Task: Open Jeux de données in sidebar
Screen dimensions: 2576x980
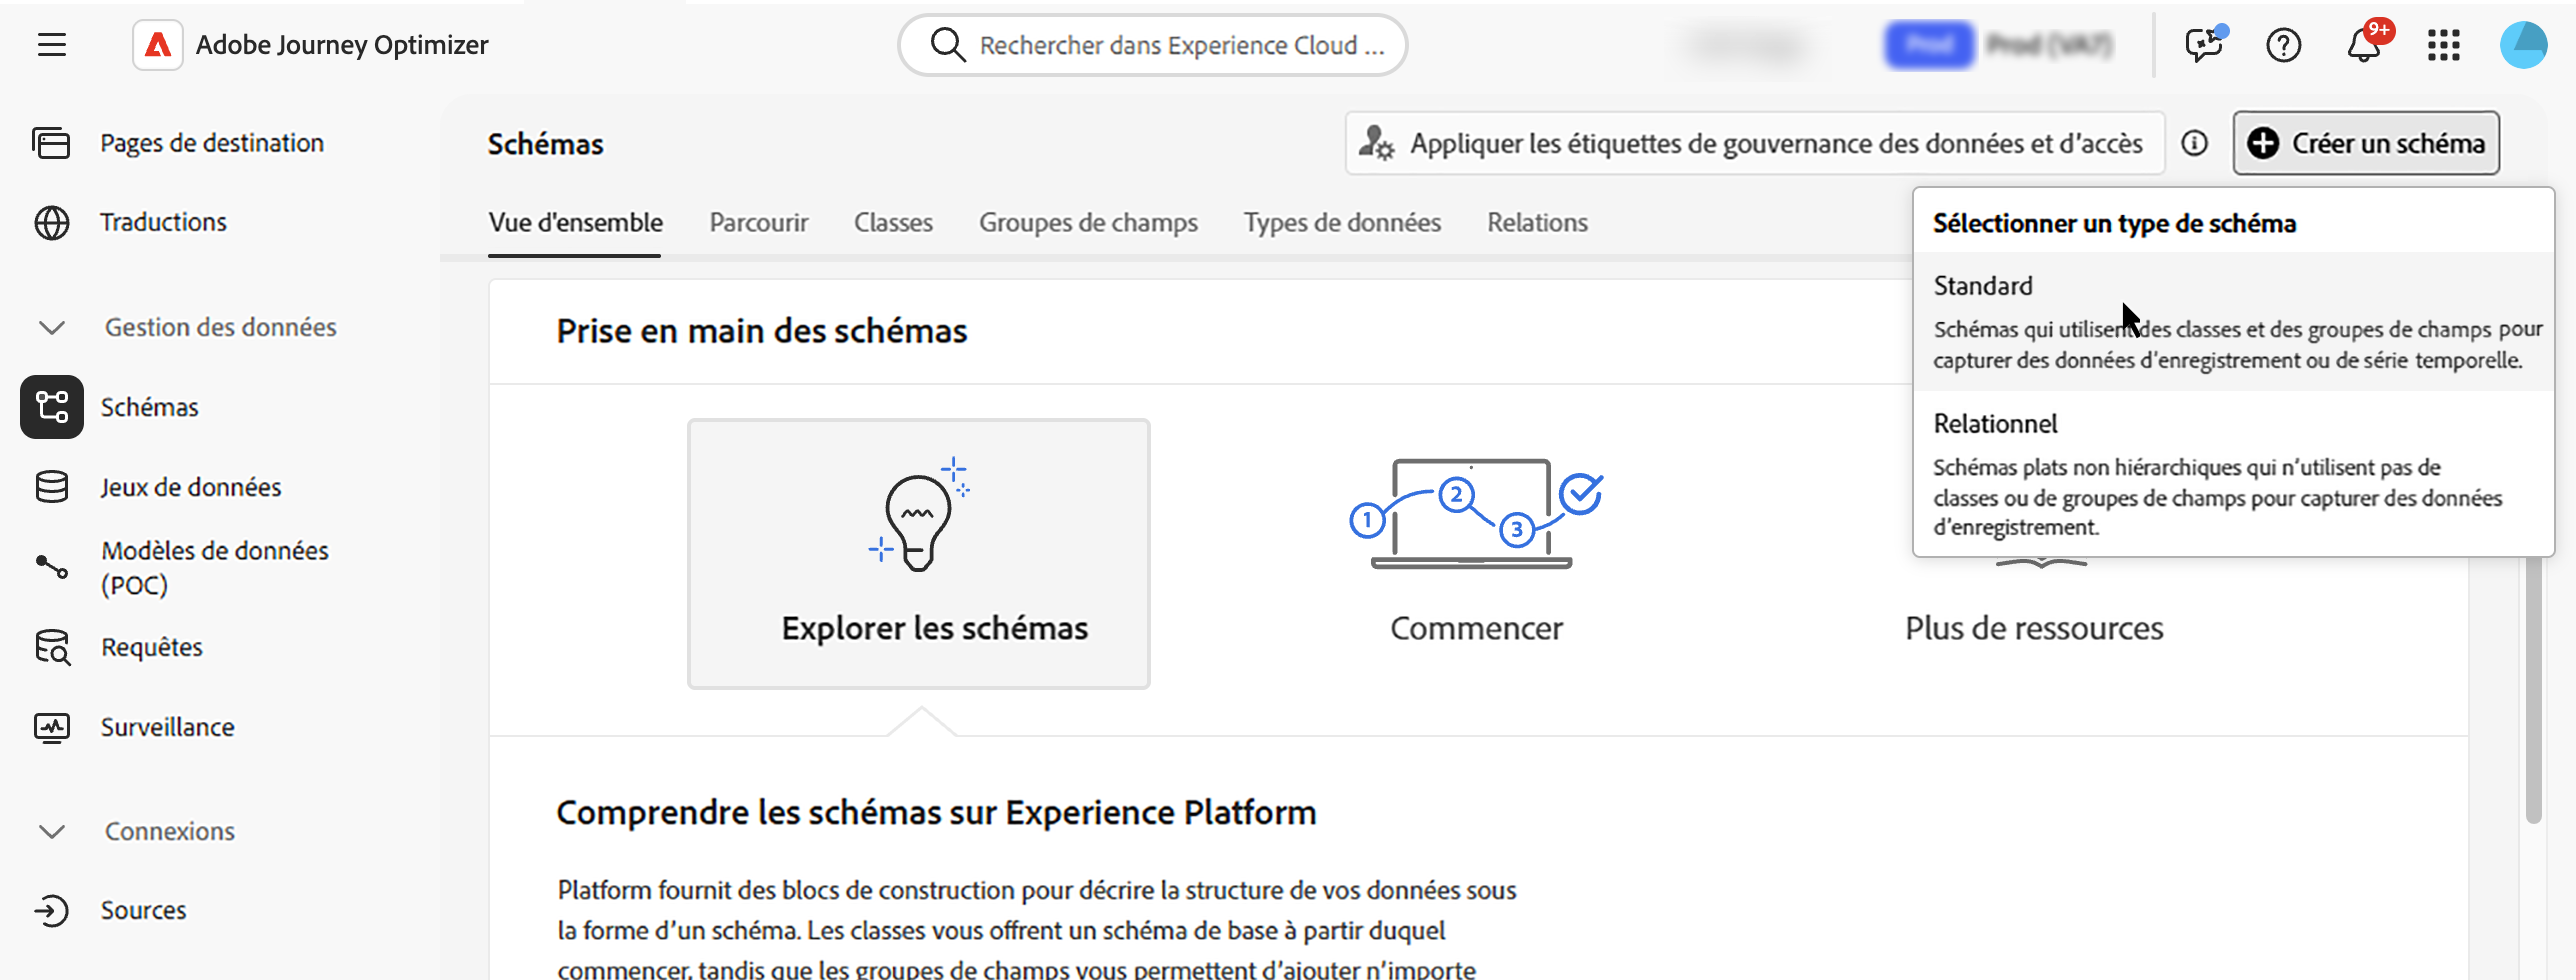Action: coord(190,487)
